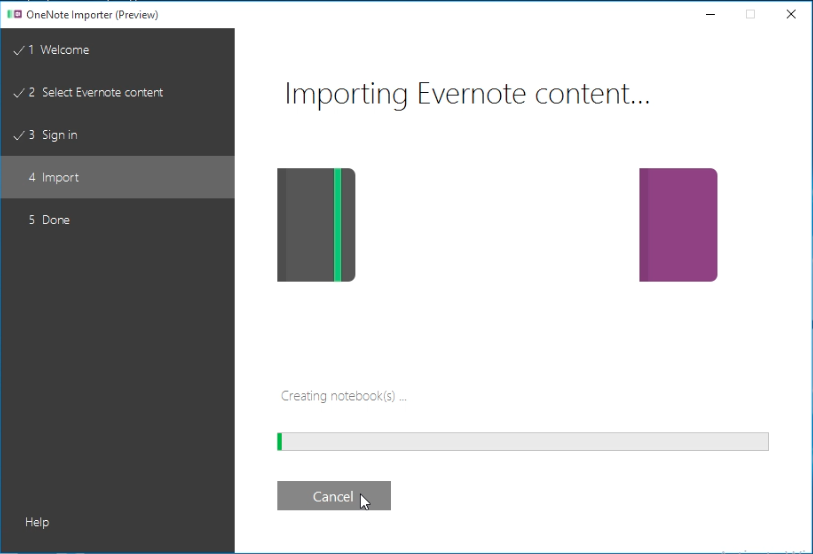Screen dimensions: 813x554
Task: Click the checkmark beside Welcome step
Action: pos(19,50)
